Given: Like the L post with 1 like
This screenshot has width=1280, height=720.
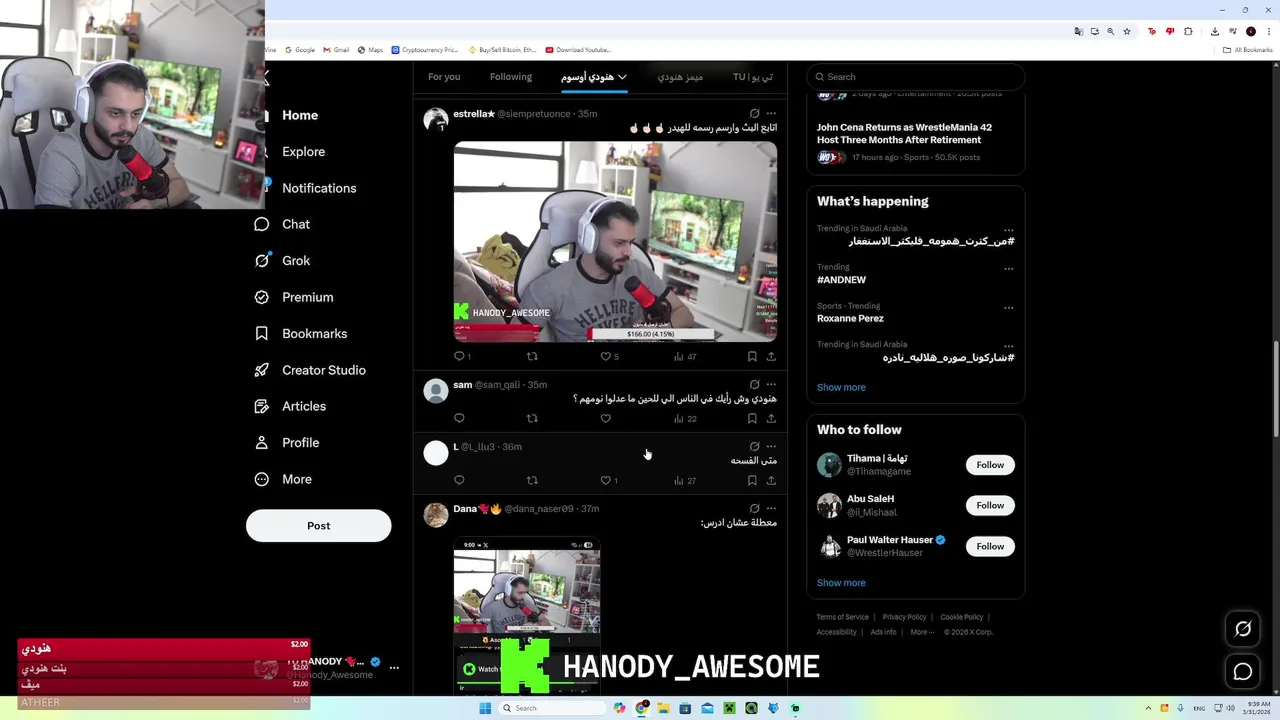Looking at the screenshot, I should coord(608,480).
